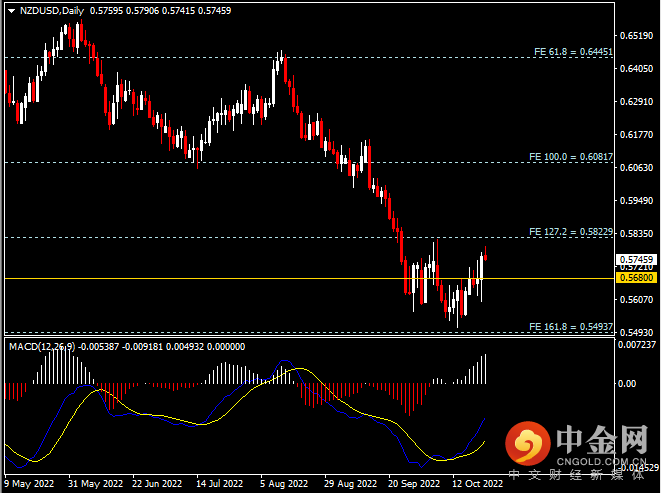
Task: Click the 12 Oct 2022 date label
Action: pos(478,484)
